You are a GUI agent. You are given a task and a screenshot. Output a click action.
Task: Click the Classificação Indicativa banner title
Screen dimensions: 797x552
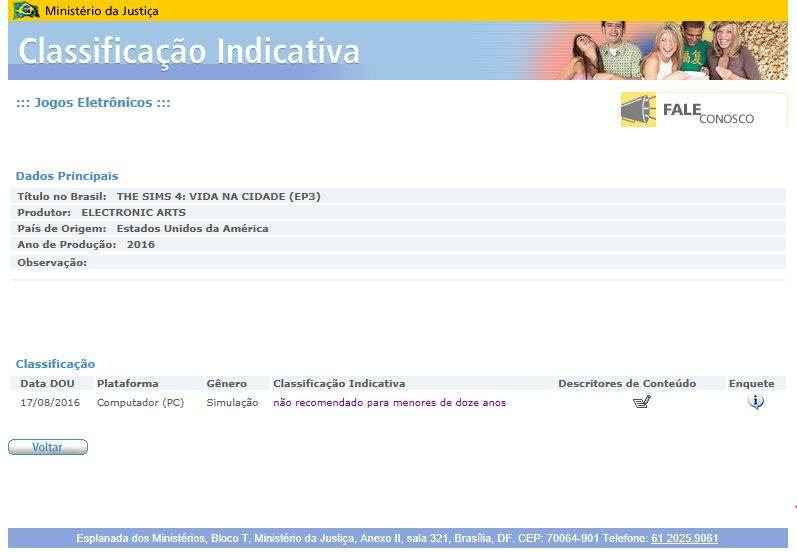[x=189, y=51]
